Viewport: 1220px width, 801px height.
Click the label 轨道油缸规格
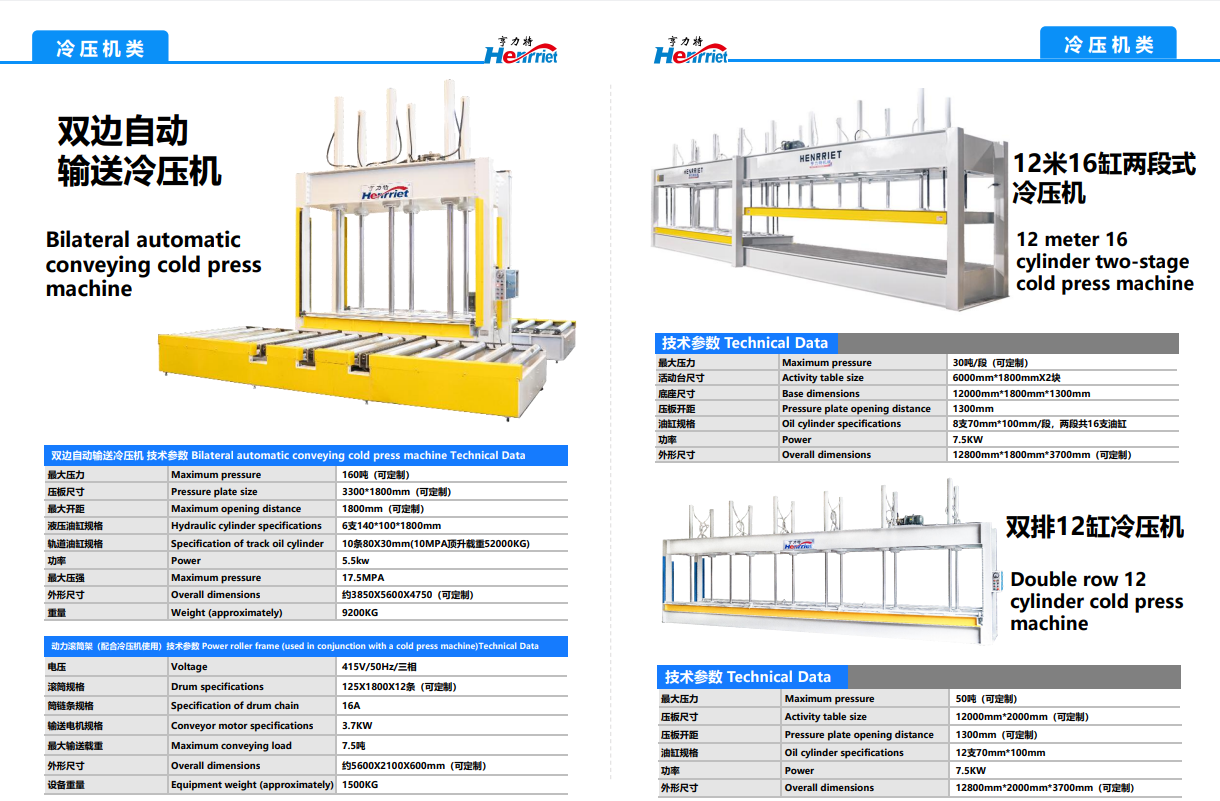click(x=75, y=544)
